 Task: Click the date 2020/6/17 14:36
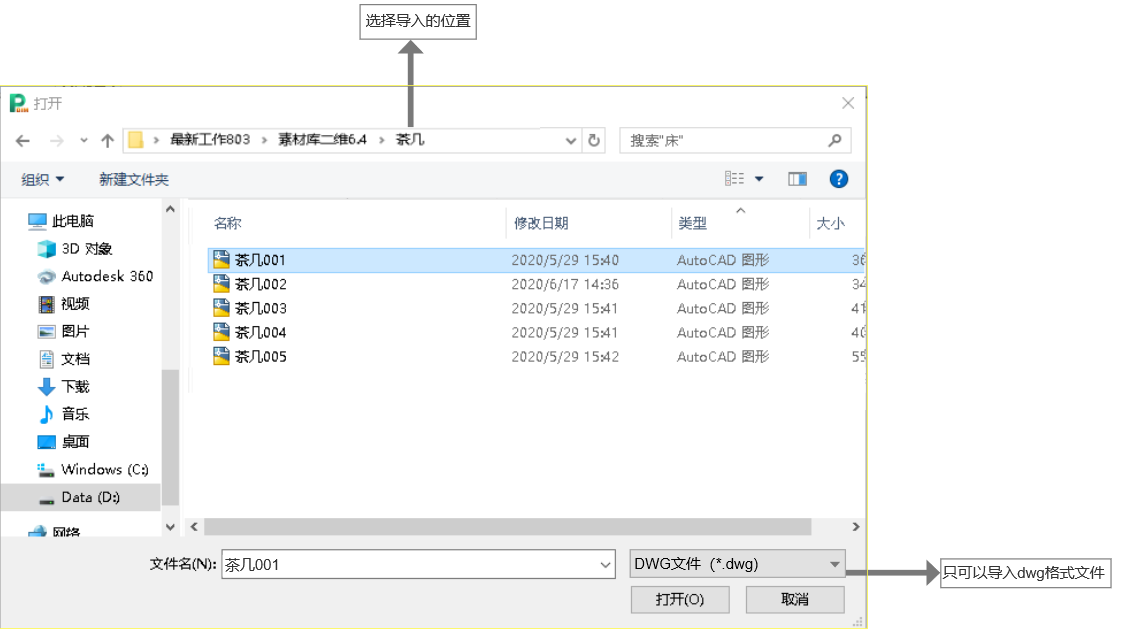tap(565, 285)
